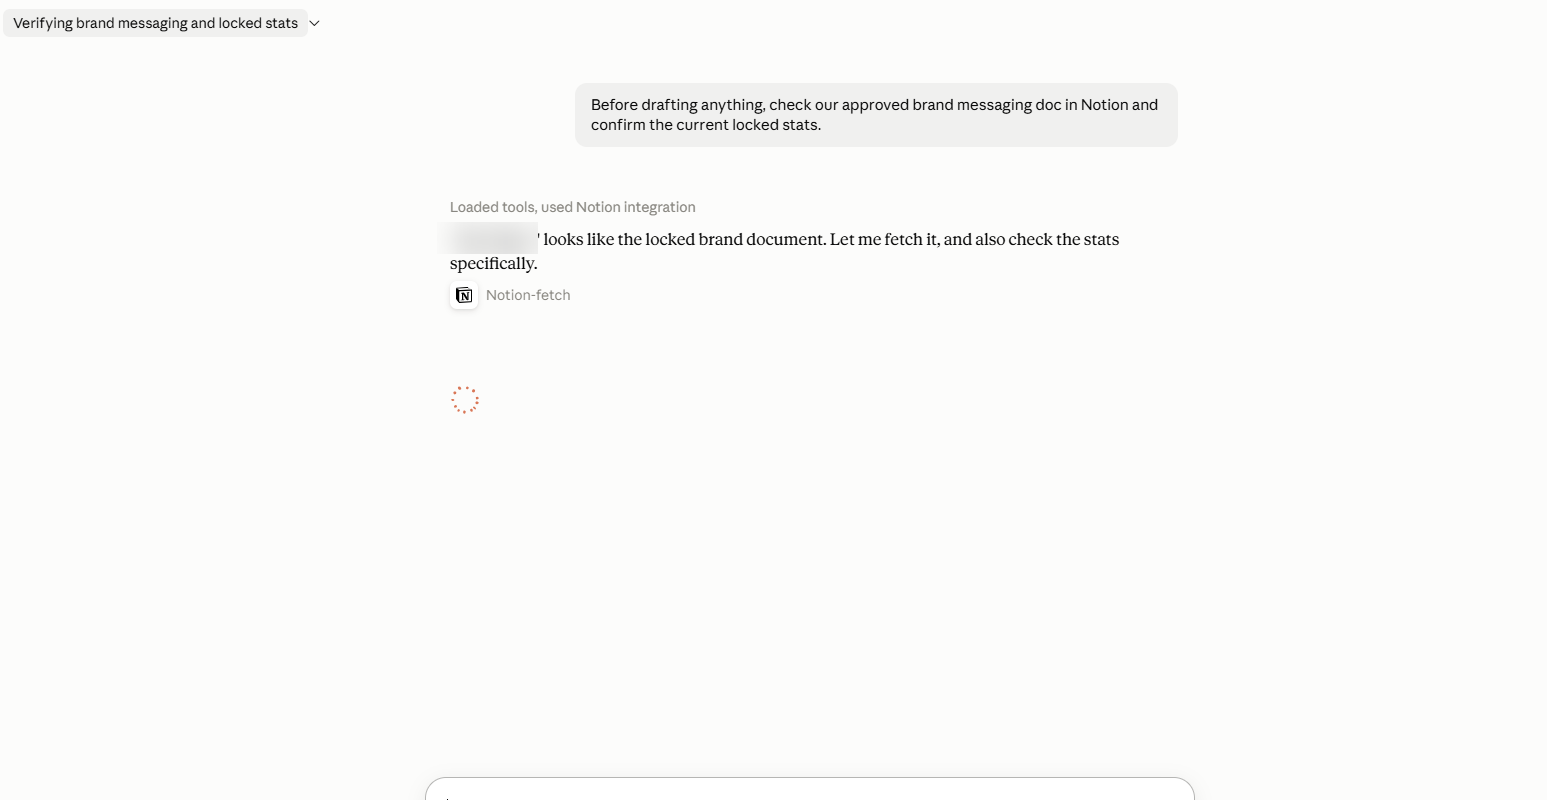Click the word 'specifically.' in the assistant reply
Image resolution: width=1547 pixels, height=800 pixels.
[x=494, y=263]
